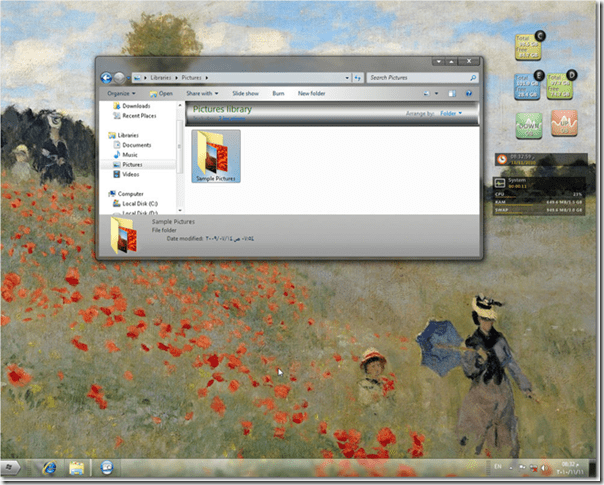Select Local Disk (C:) in the sidebar
The width and height of the screenshot is (604, 485).
coord(140,203)
